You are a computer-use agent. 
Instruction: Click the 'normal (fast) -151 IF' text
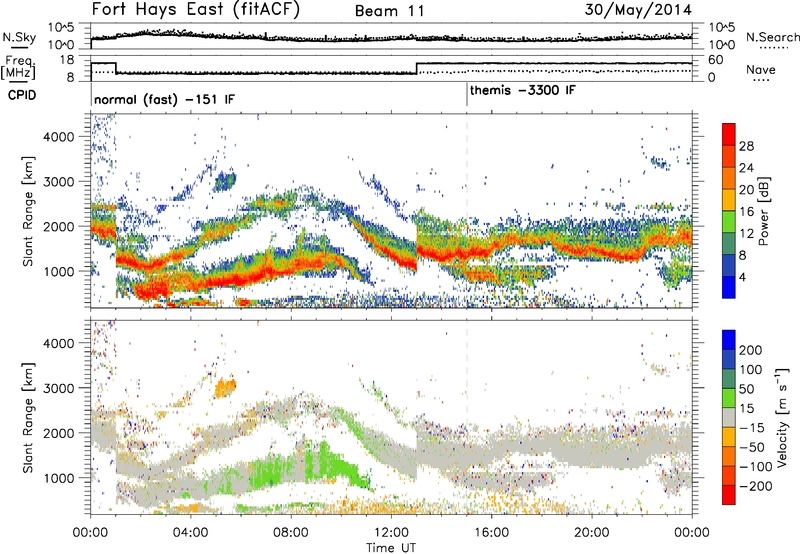tap(164, 99)
